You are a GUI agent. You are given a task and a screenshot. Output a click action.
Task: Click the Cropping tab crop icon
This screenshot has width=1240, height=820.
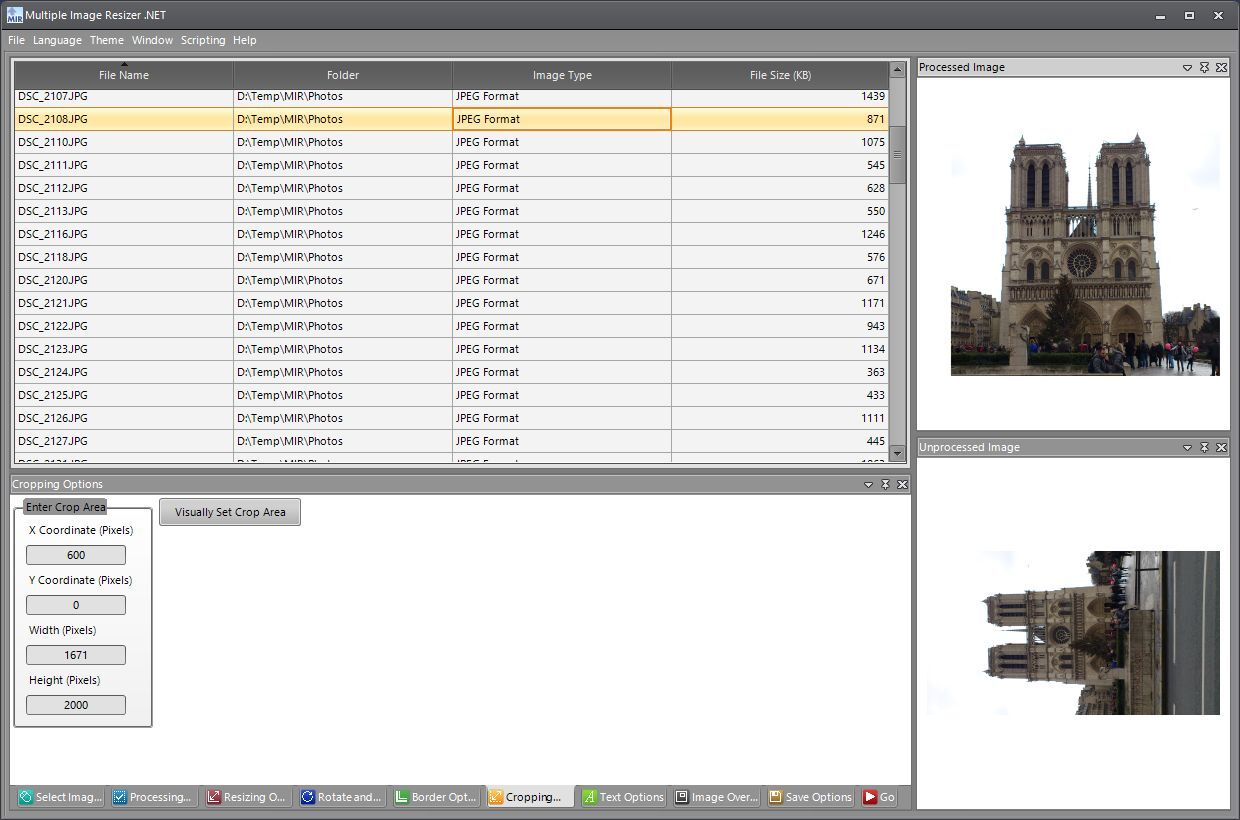click(x=494, y=797)
